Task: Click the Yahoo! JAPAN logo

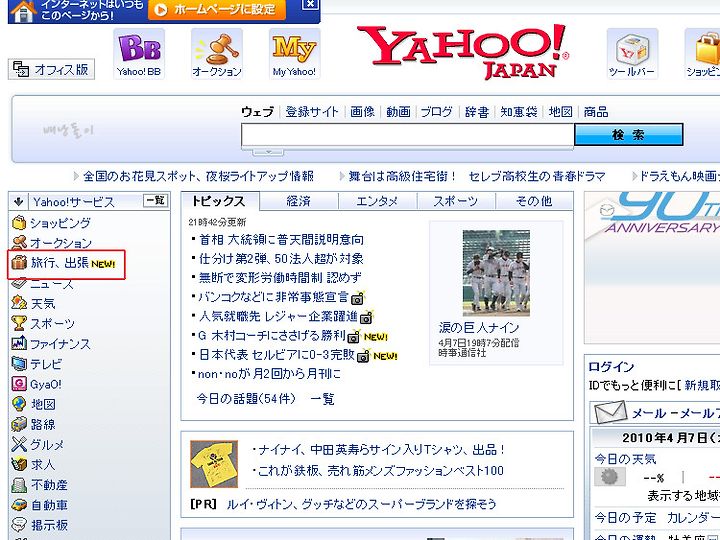Action: pos(463,51)
